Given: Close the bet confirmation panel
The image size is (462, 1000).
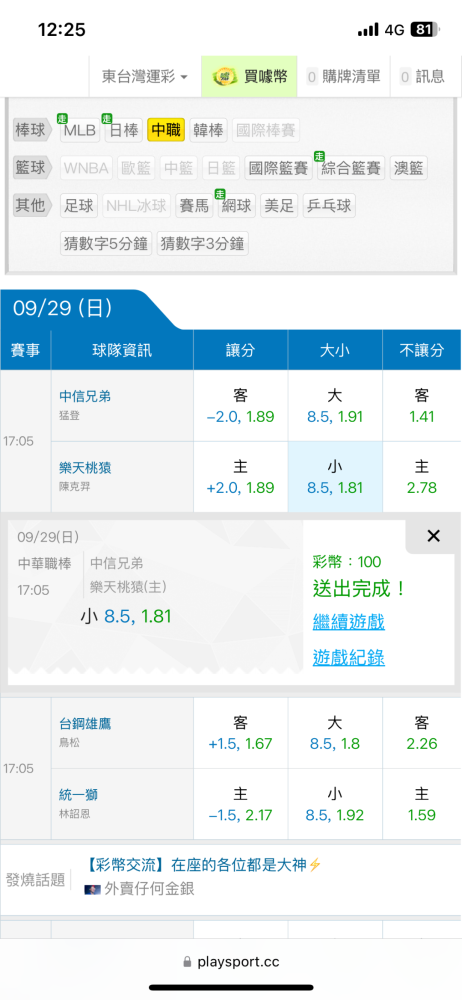Looking at the screenshot, I should [x=433, y=536].
